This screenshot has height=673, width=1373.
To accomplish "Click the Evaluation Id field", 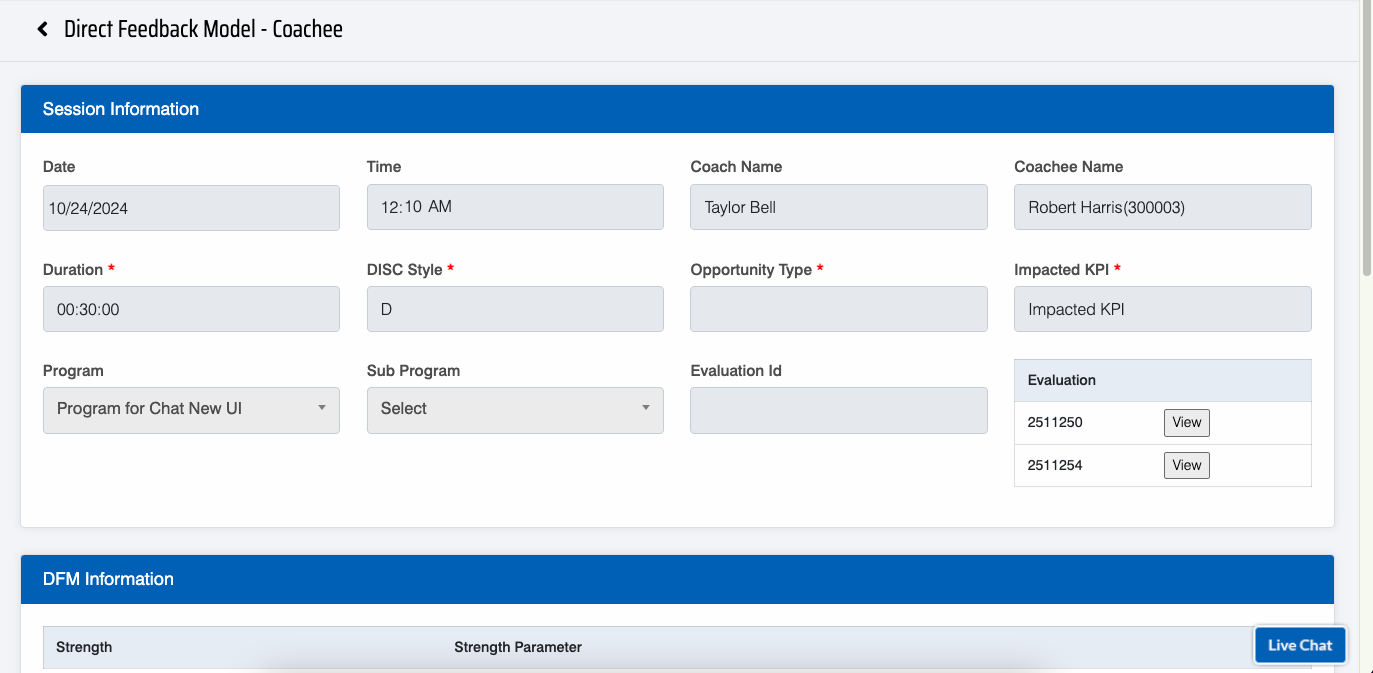I will tap(838, 411).
